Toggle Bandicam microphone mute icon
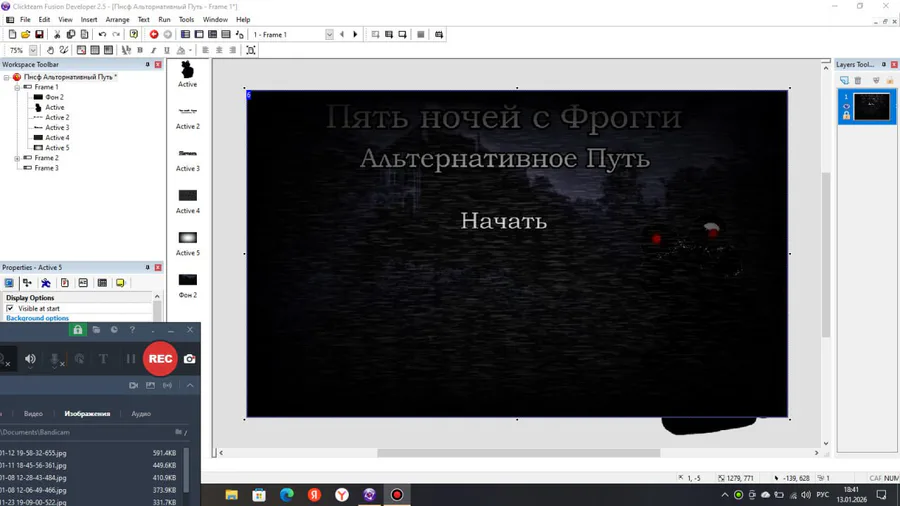This screenshot has width=900, height=506. point(56,359)
